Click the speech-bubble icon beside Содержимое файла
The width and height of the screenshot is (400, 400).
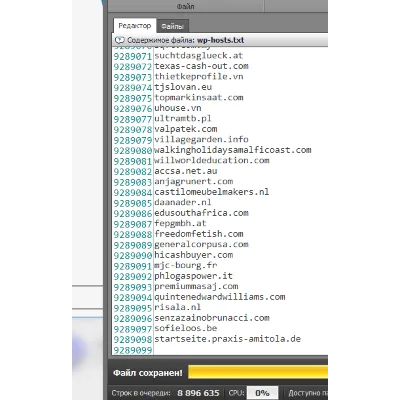click(120, 40)
